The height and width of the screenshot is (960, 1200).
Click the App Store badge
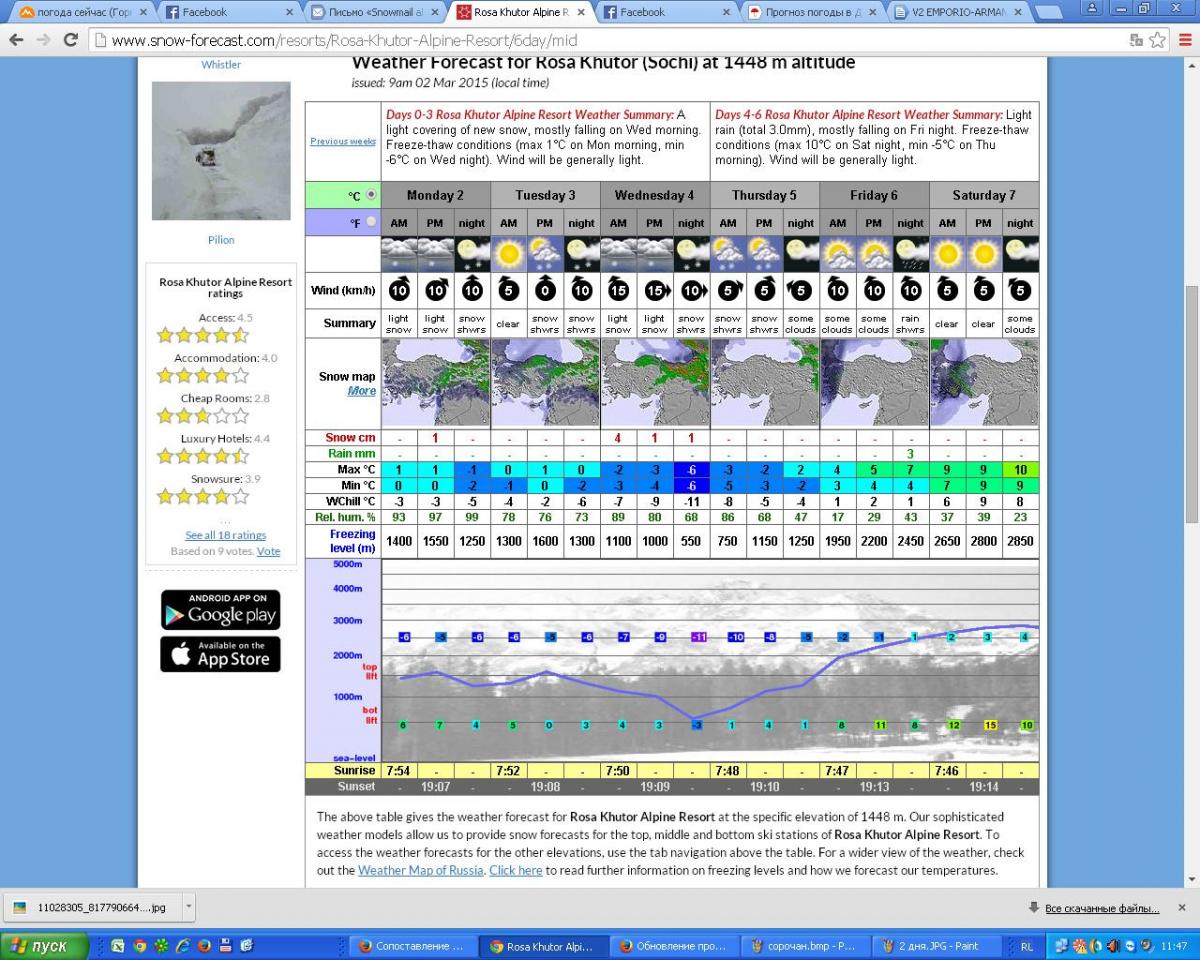(220, 653)
